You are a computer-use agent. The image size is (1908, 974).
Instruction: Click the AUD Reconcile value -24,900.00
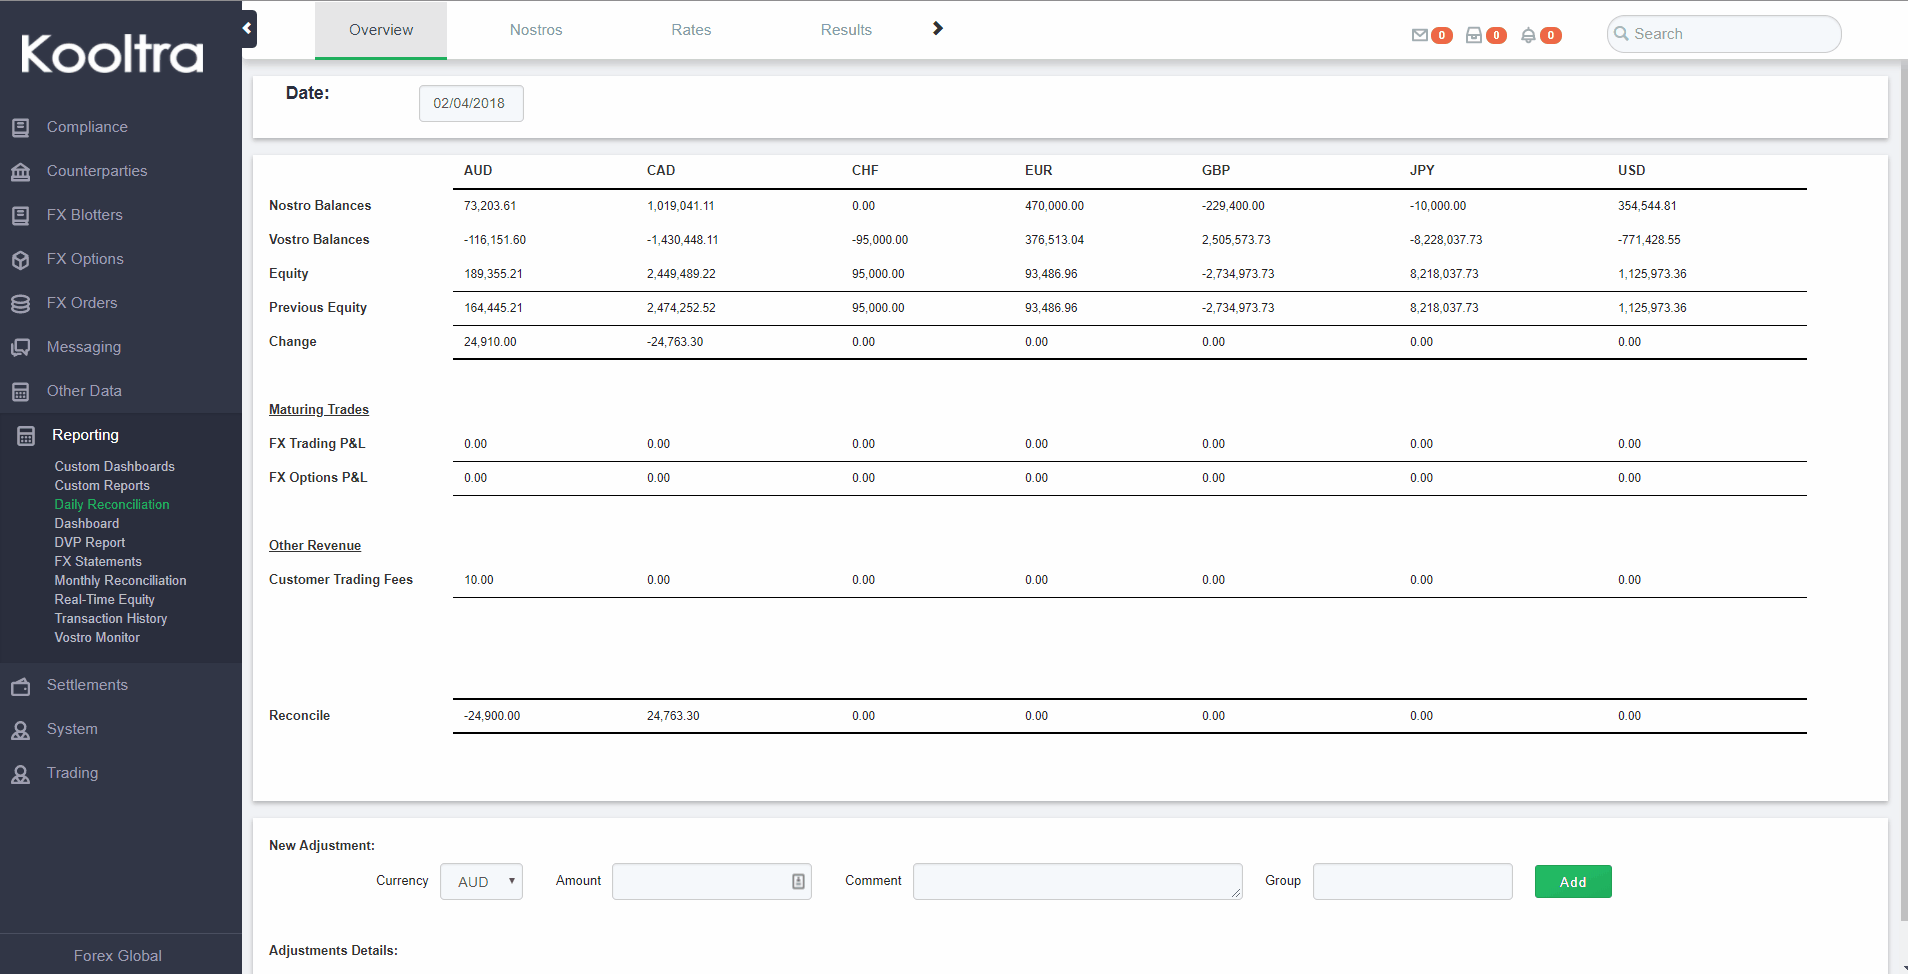[492, 716]
